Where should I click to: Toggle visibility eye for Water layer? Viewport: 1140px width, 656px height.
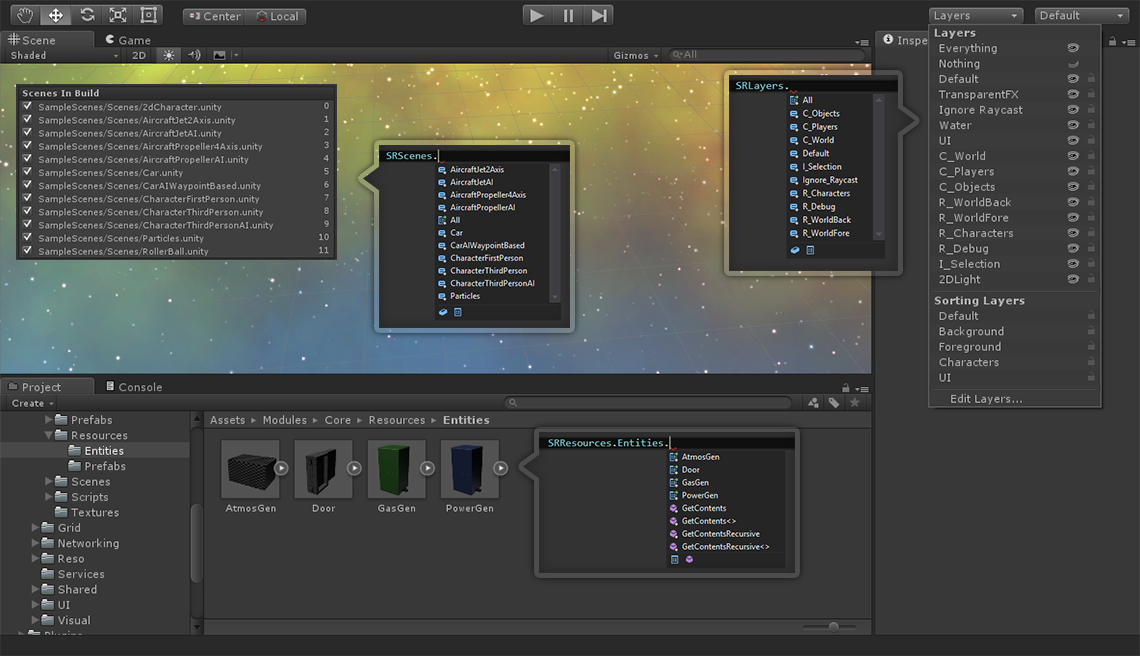pyautogui.click(x=1073, y=125)
